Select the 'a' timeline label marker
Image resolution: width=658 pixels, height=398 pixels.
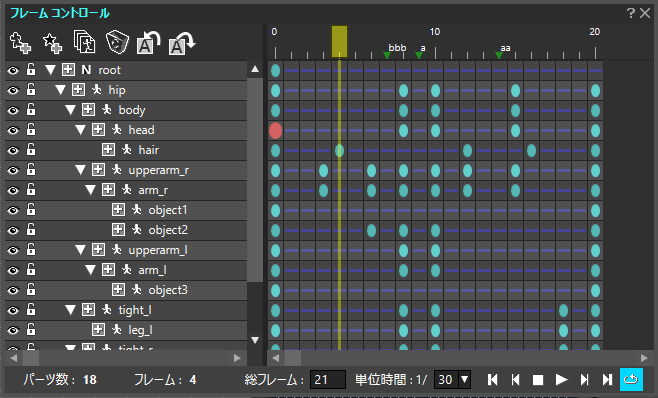(419, 55)
